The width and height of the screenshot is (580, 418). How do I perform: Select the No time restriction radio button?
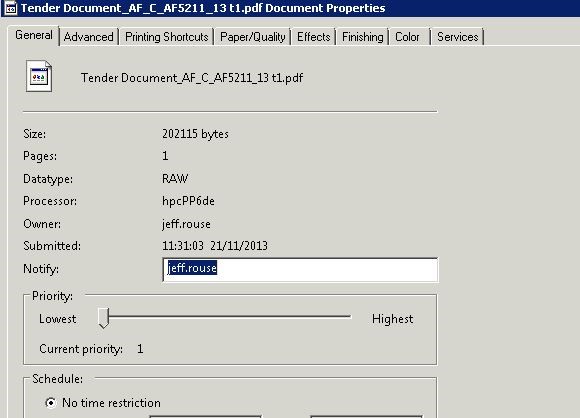[x=51, y=402]
